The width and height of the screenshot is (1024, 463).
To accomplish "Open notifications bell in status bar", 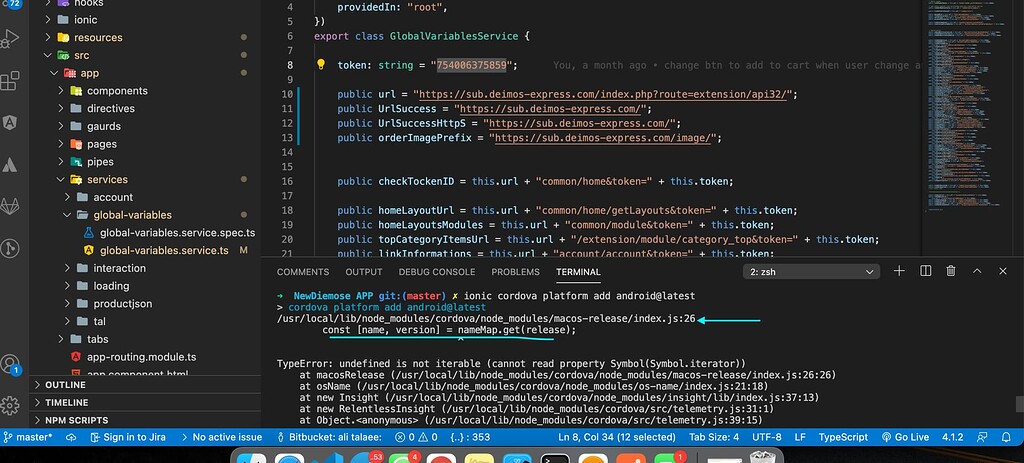I will [x=1006, y=437].
